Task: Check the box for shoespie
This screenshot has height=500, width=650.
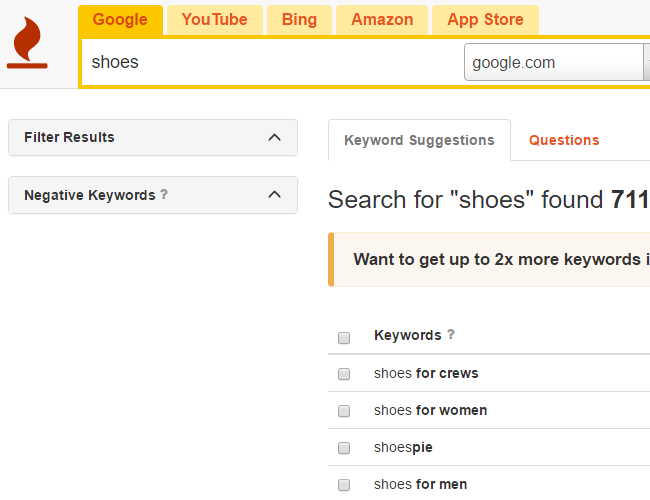Action: 344,448
